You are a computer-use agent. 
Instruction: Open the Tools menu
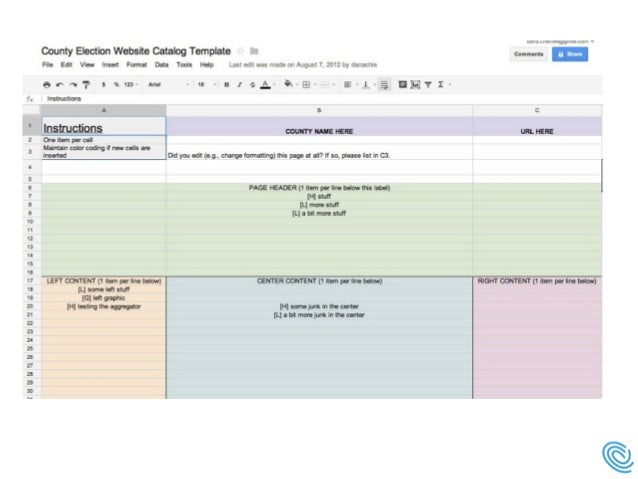184,65
